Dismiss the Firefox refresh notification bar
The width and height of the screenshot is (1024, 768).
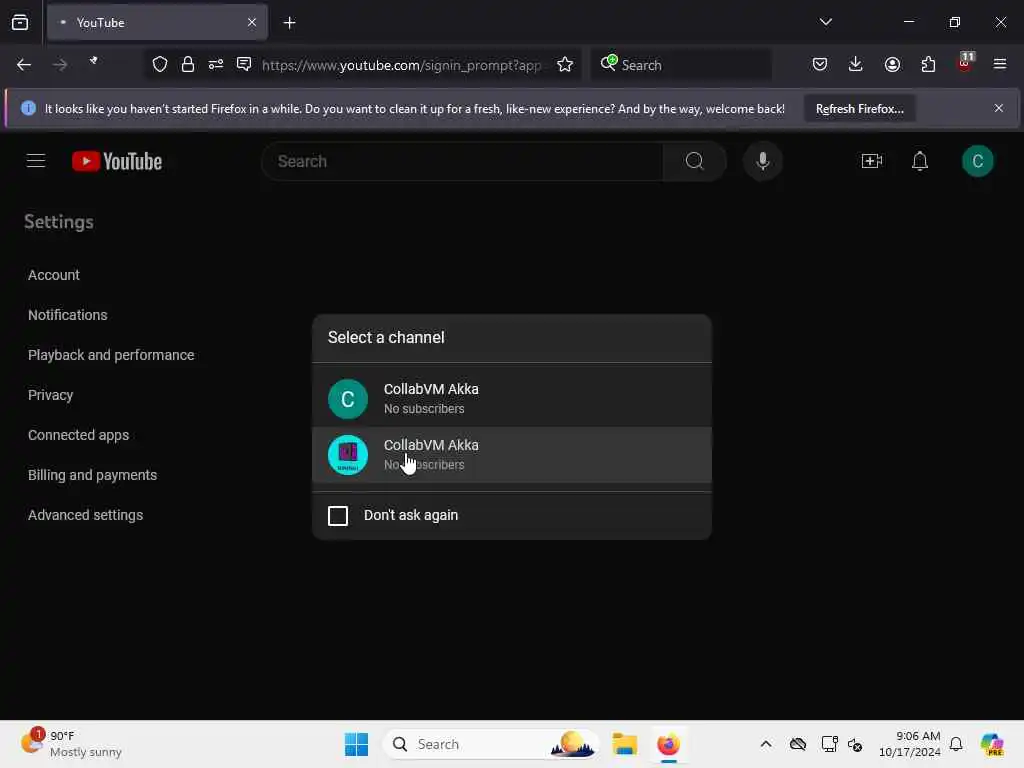point(999,108)
